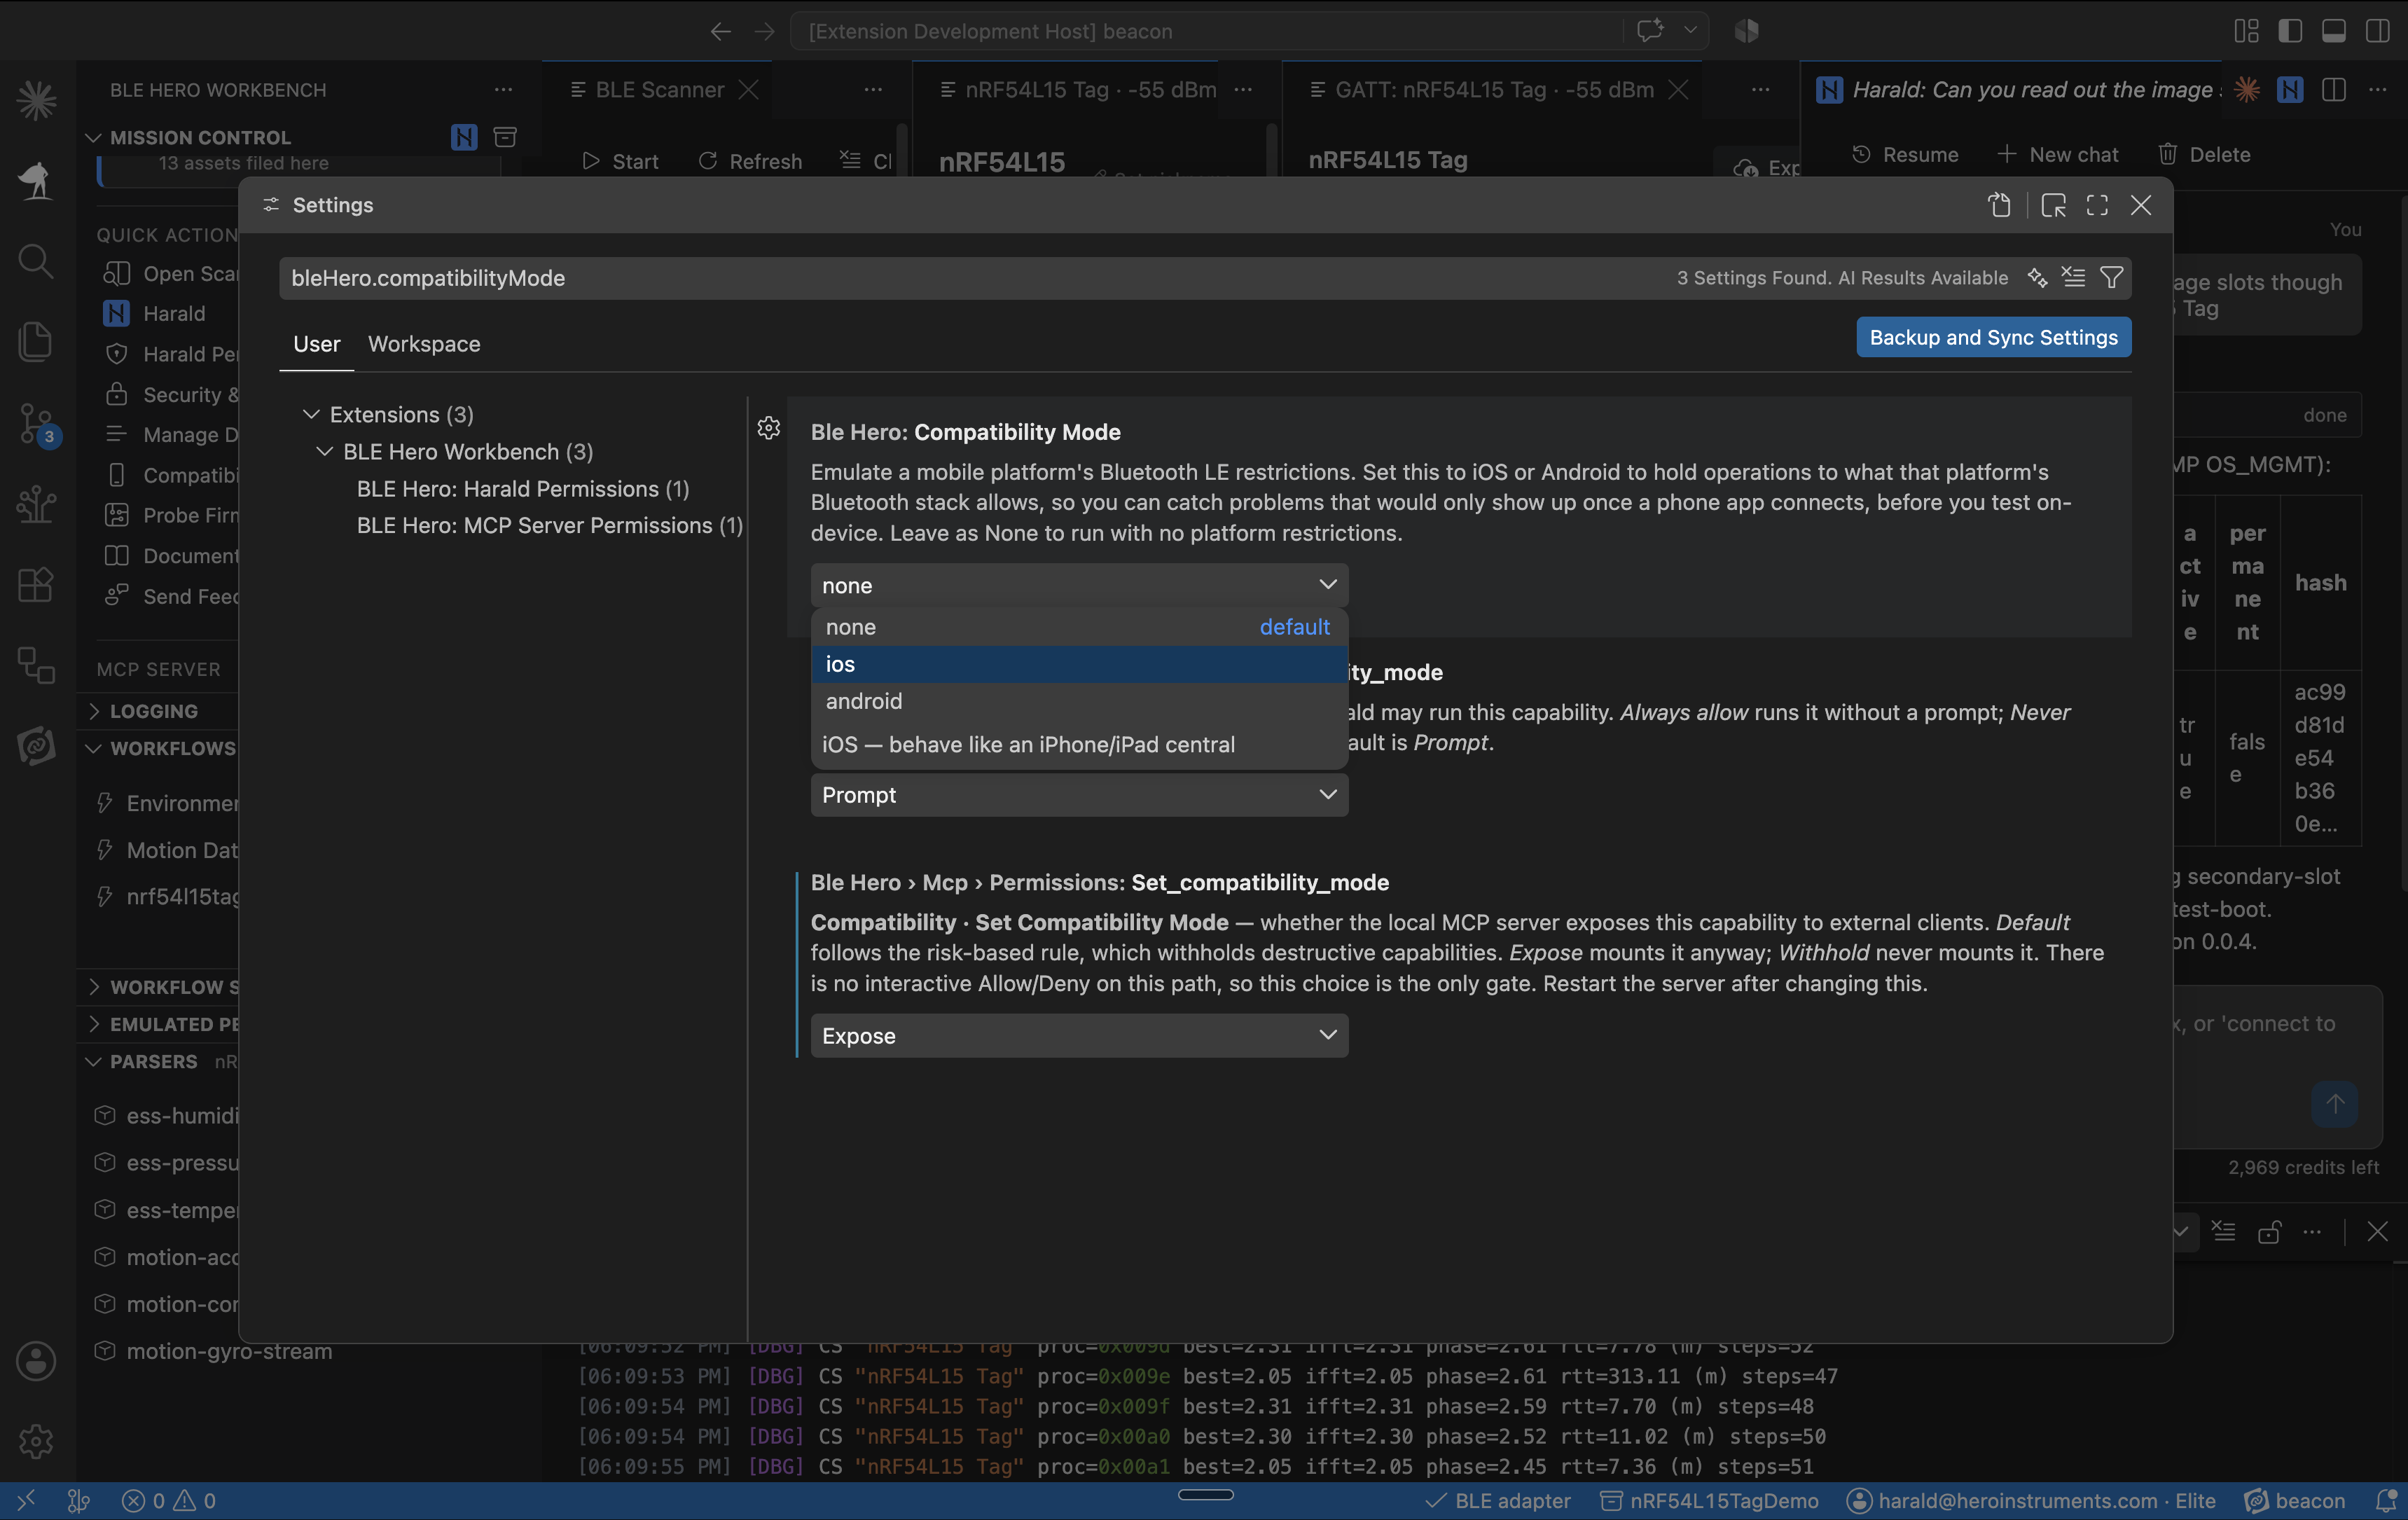The width and height of the screenshot is (2408, 1520).
Task: Clear settings search input with clear icon
Action: pos(2074,277)
